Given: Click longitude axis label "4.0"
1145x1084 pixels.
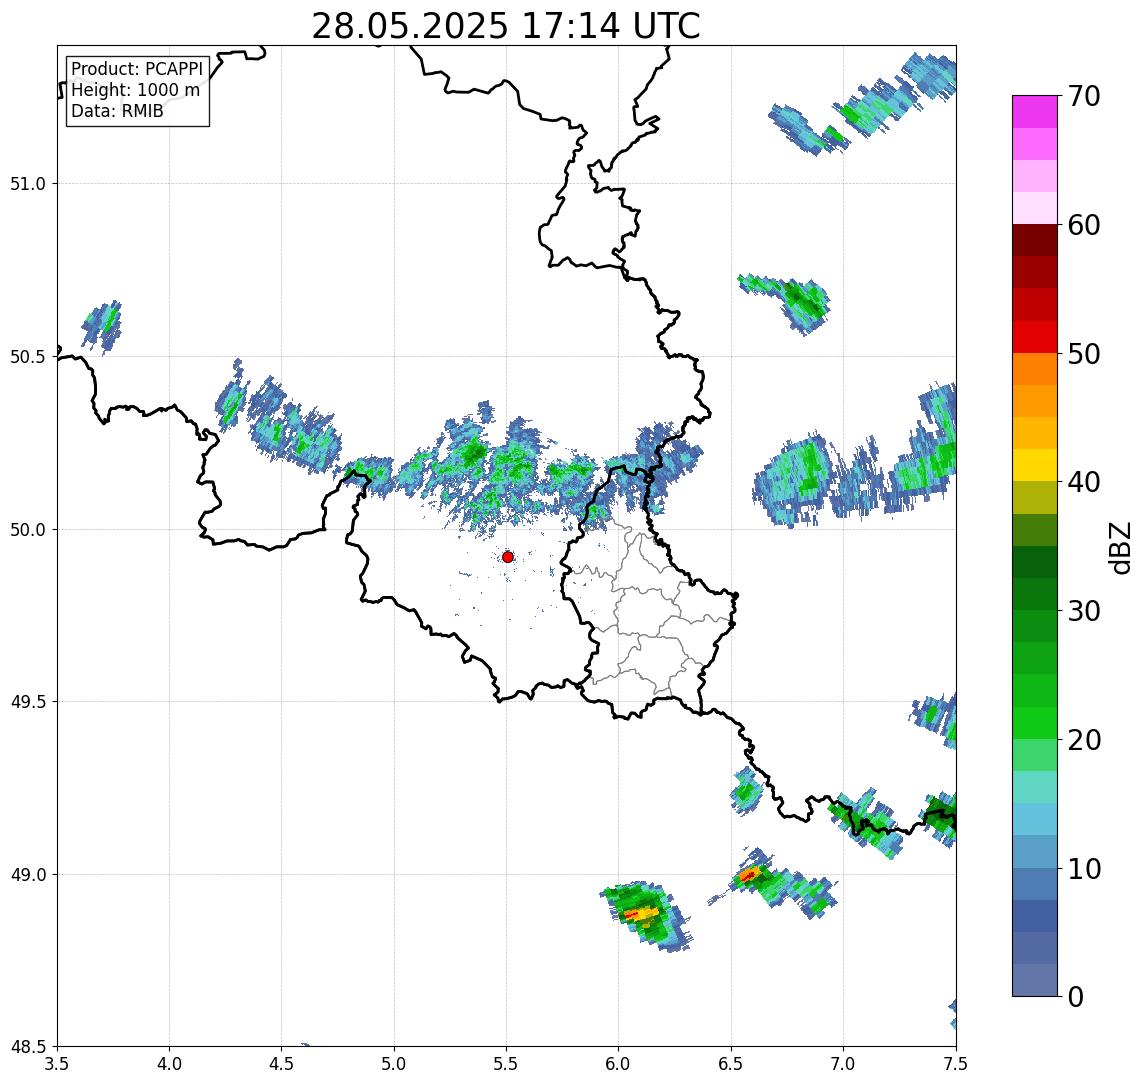Looking at the screenshot, I should [169, 1063].
